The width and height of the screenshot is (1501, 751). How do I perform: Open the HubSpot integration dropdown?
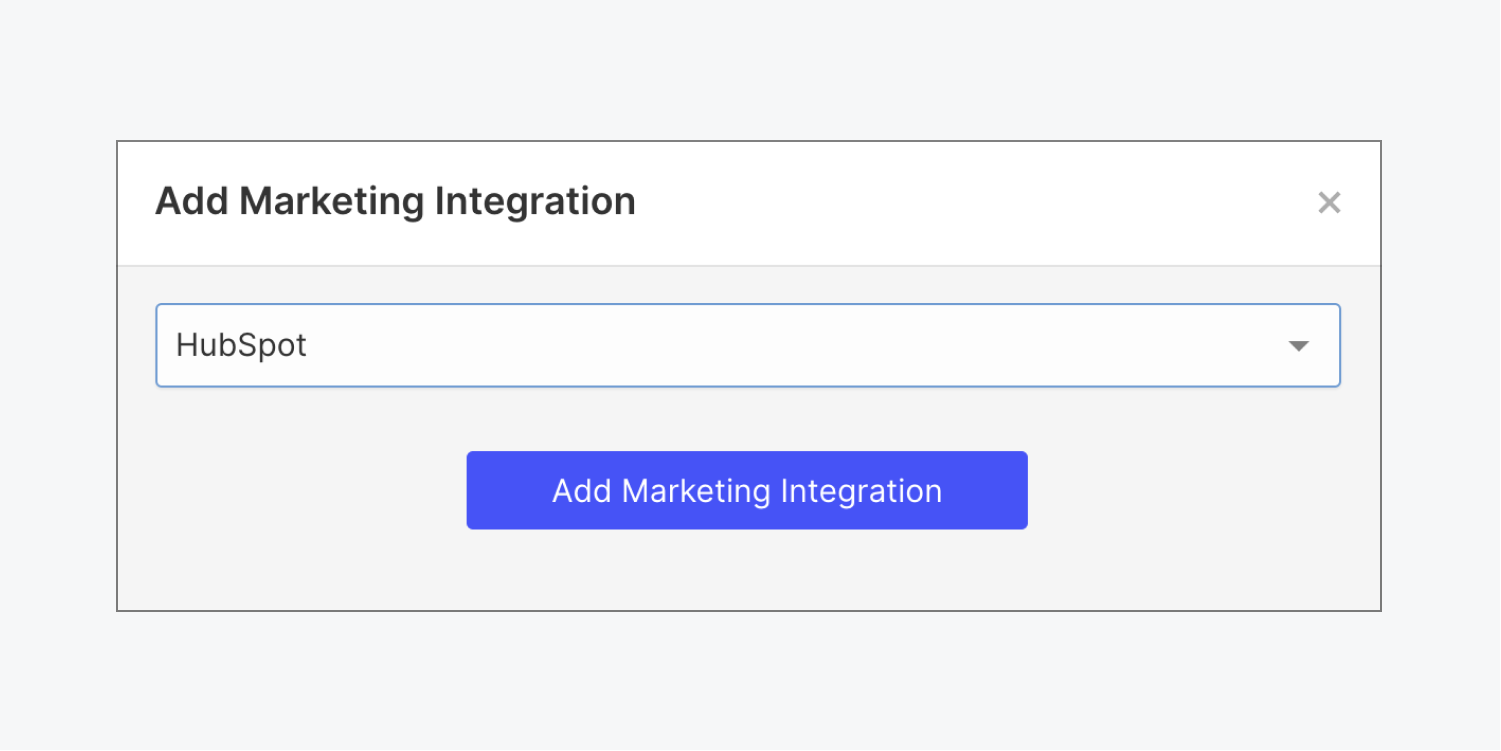point(748,345)
